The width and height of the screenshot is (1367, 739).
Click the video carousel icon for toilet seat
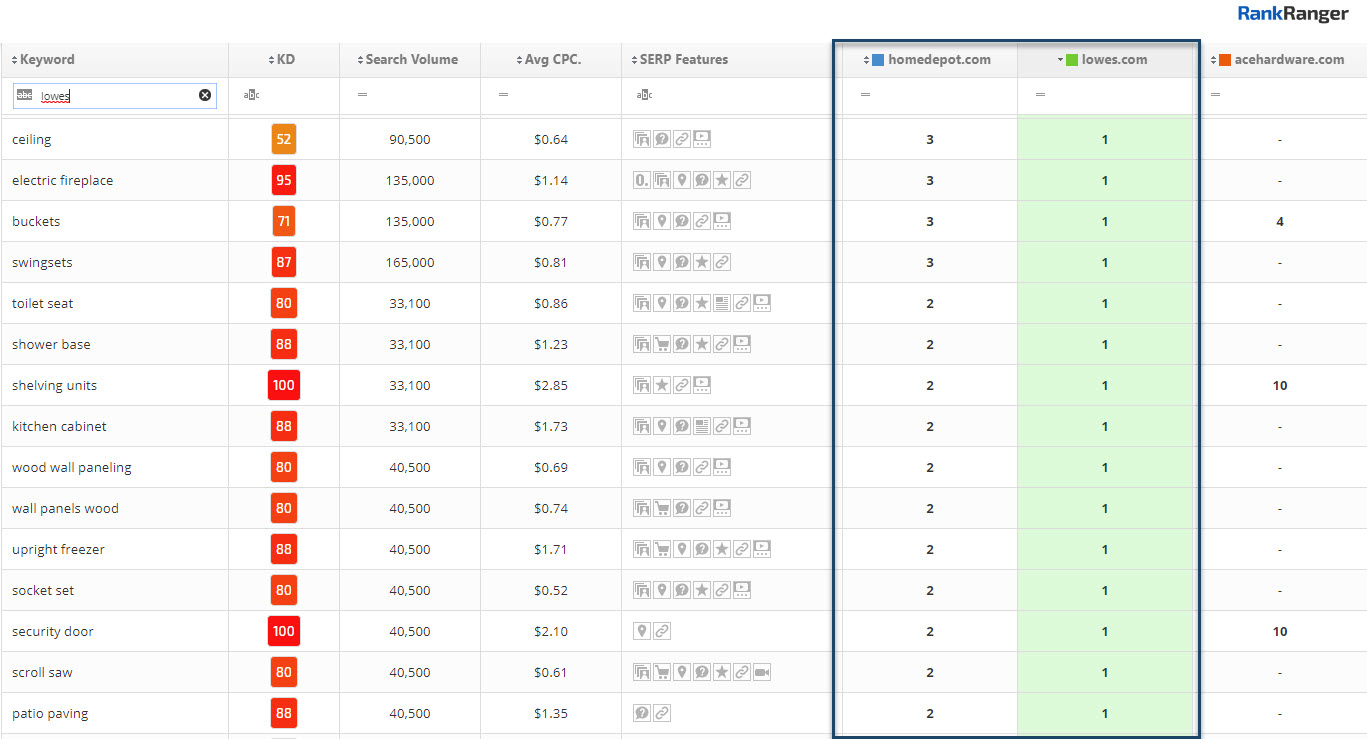(762, 303)
